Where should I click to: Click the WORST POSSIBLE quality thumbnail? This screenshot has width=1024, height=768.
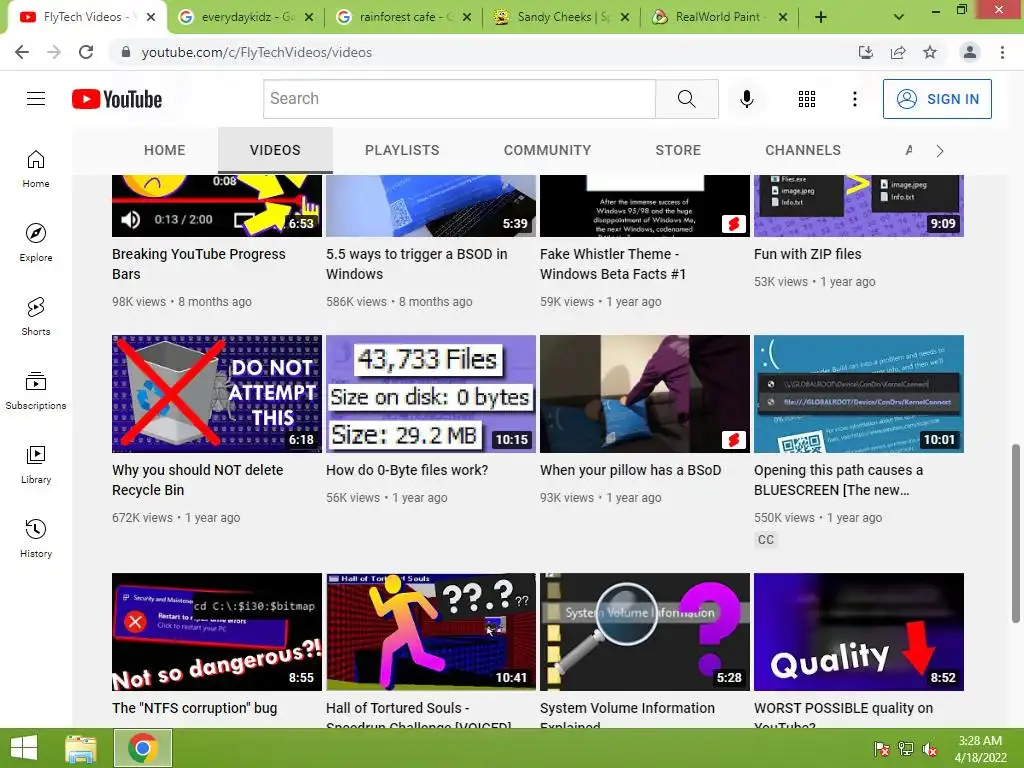tap(859, 632)
